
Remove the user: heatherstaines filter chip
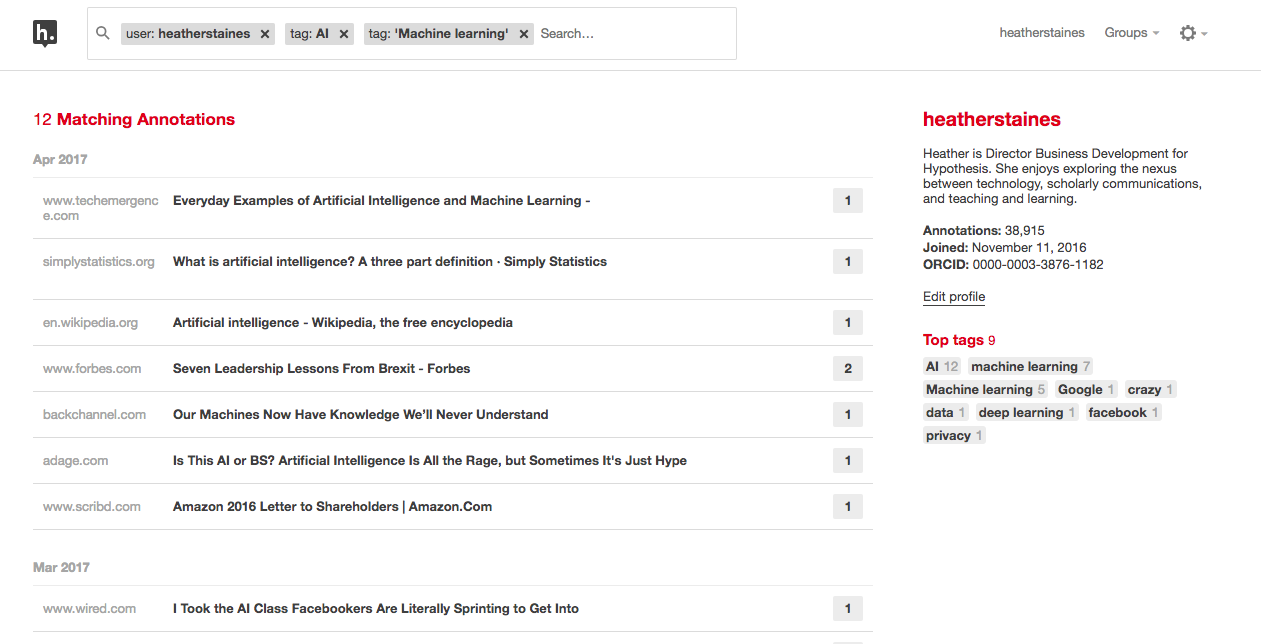click(265, 34)
